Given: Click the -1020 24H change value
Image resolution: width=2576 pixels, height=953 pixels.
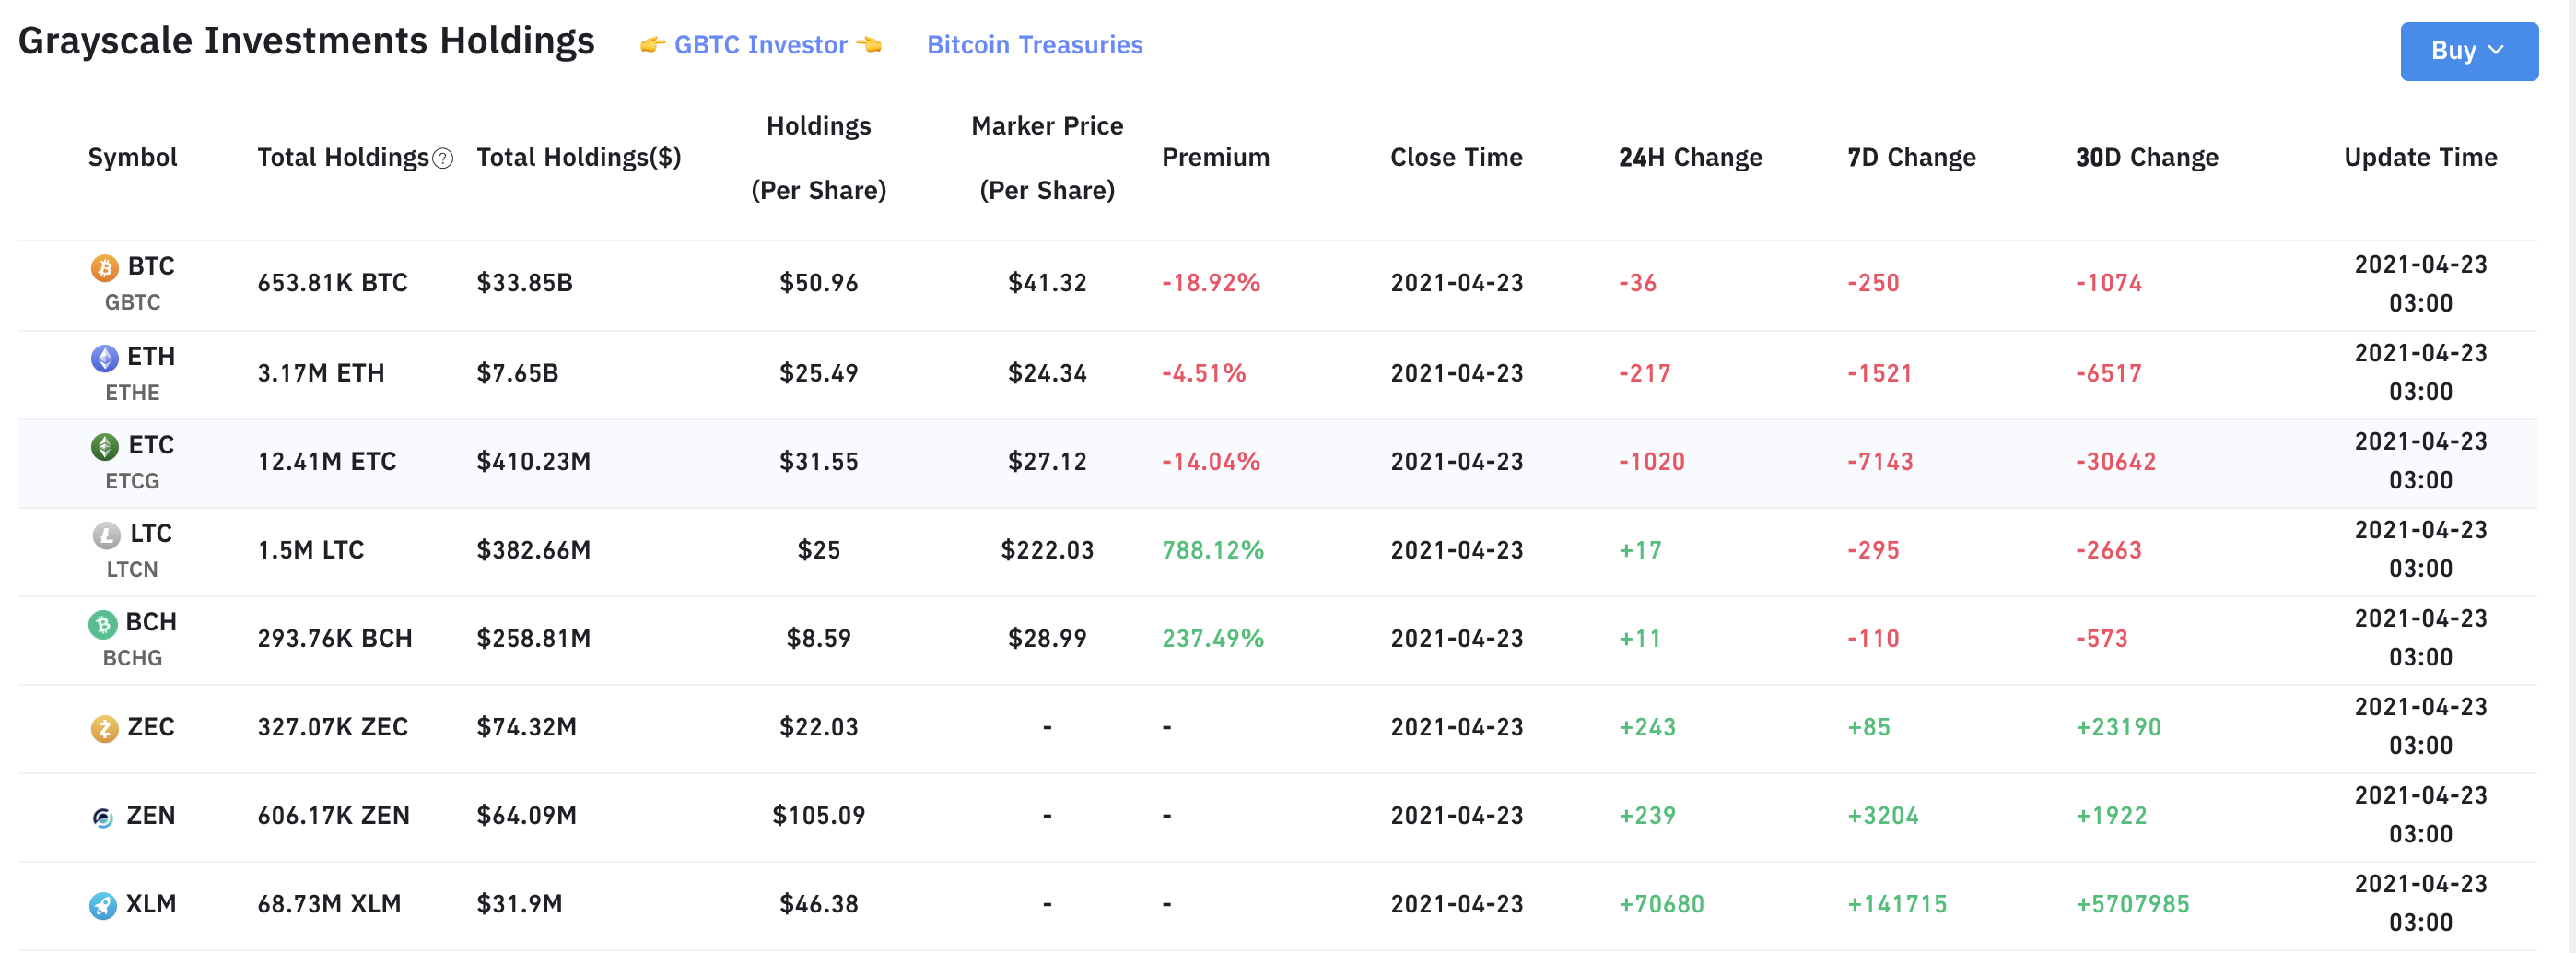Looking at the screenshot, I should (1652, 461).
